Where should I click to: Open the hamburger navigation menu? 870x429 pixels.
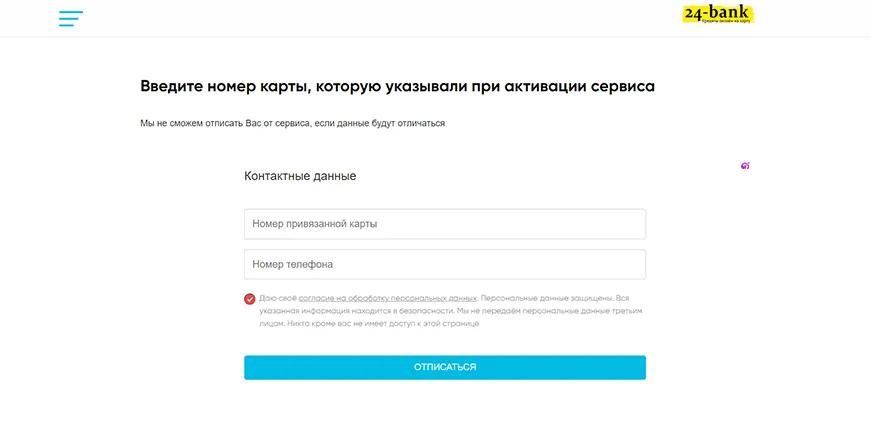coord(70,18)
